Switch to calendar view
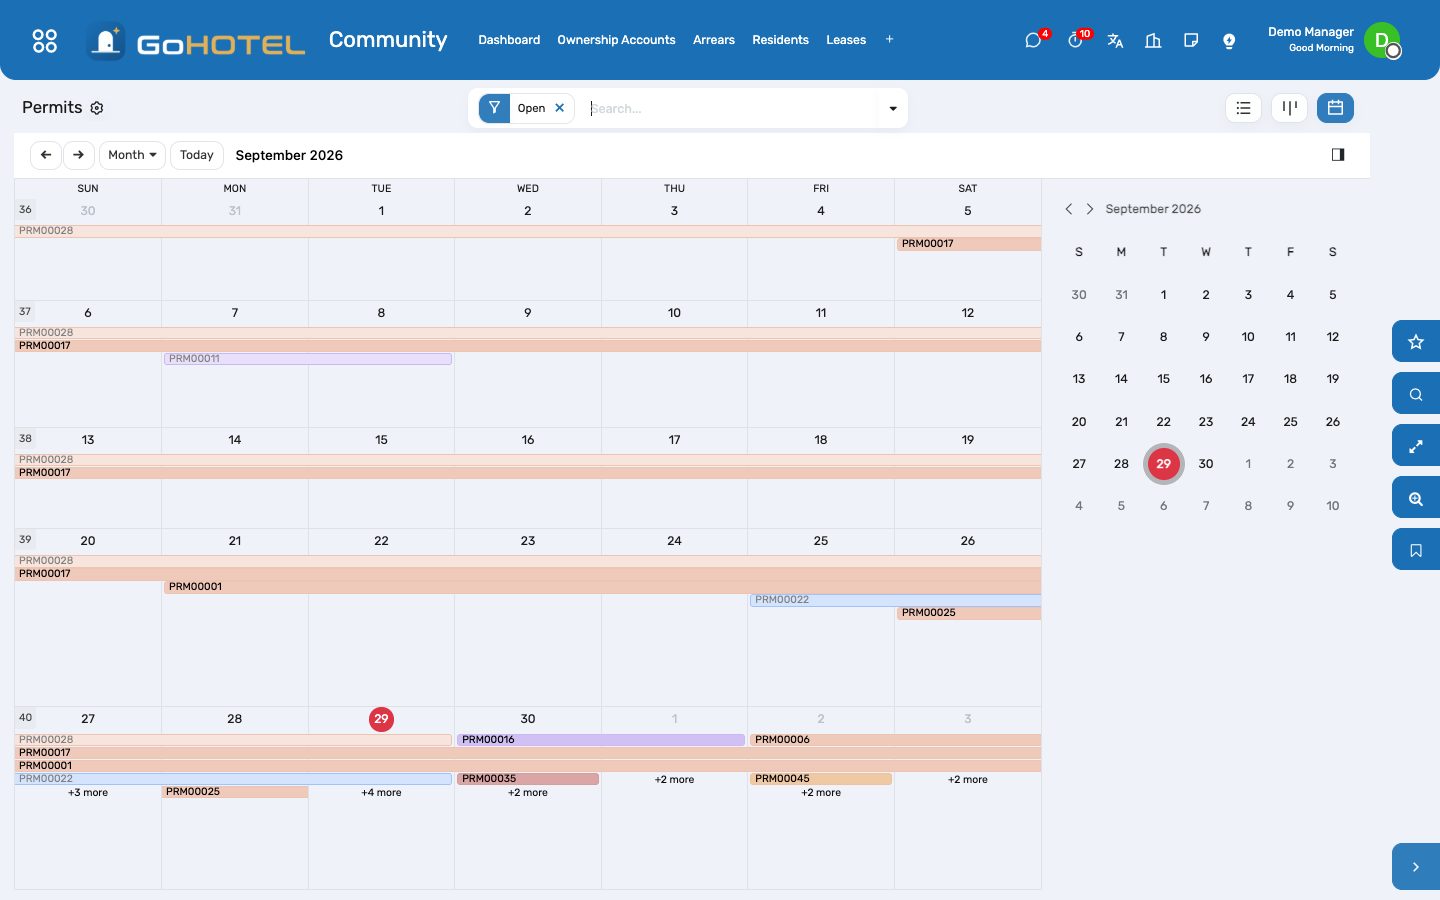This screenshot has height=900, width=1440. tap(1335, 108)
